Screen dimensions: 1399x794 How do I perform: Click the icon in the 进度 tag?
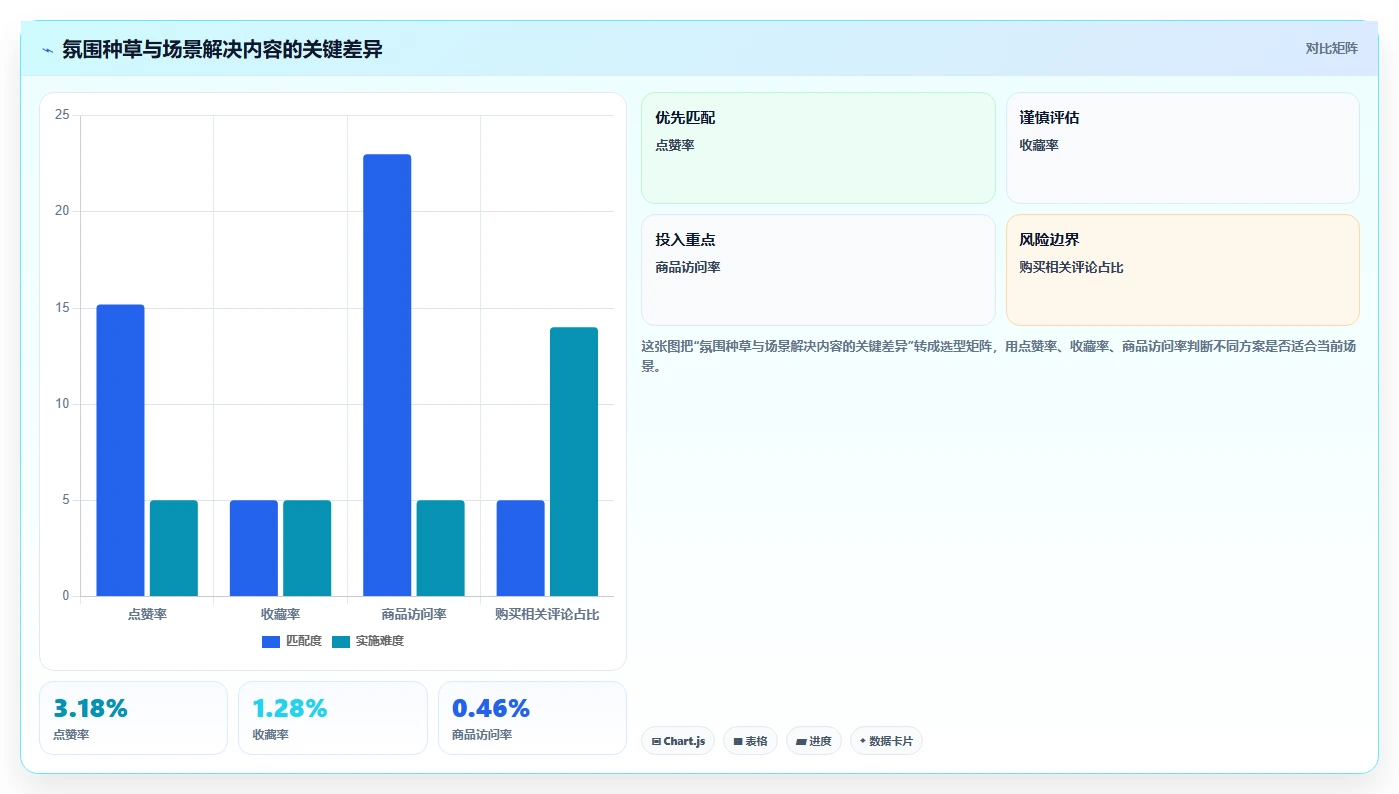tap(801, 742)
